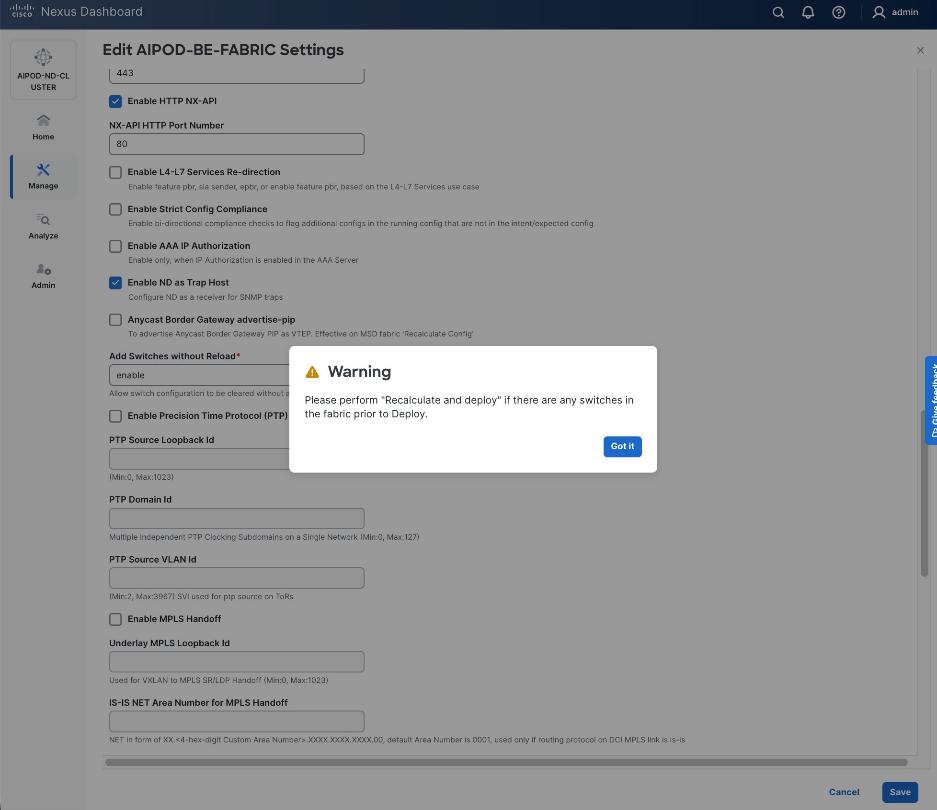Cancel editing the fabric settings
Image resolution: width=937 pixels, height=810 pixels.
point(843,791)
